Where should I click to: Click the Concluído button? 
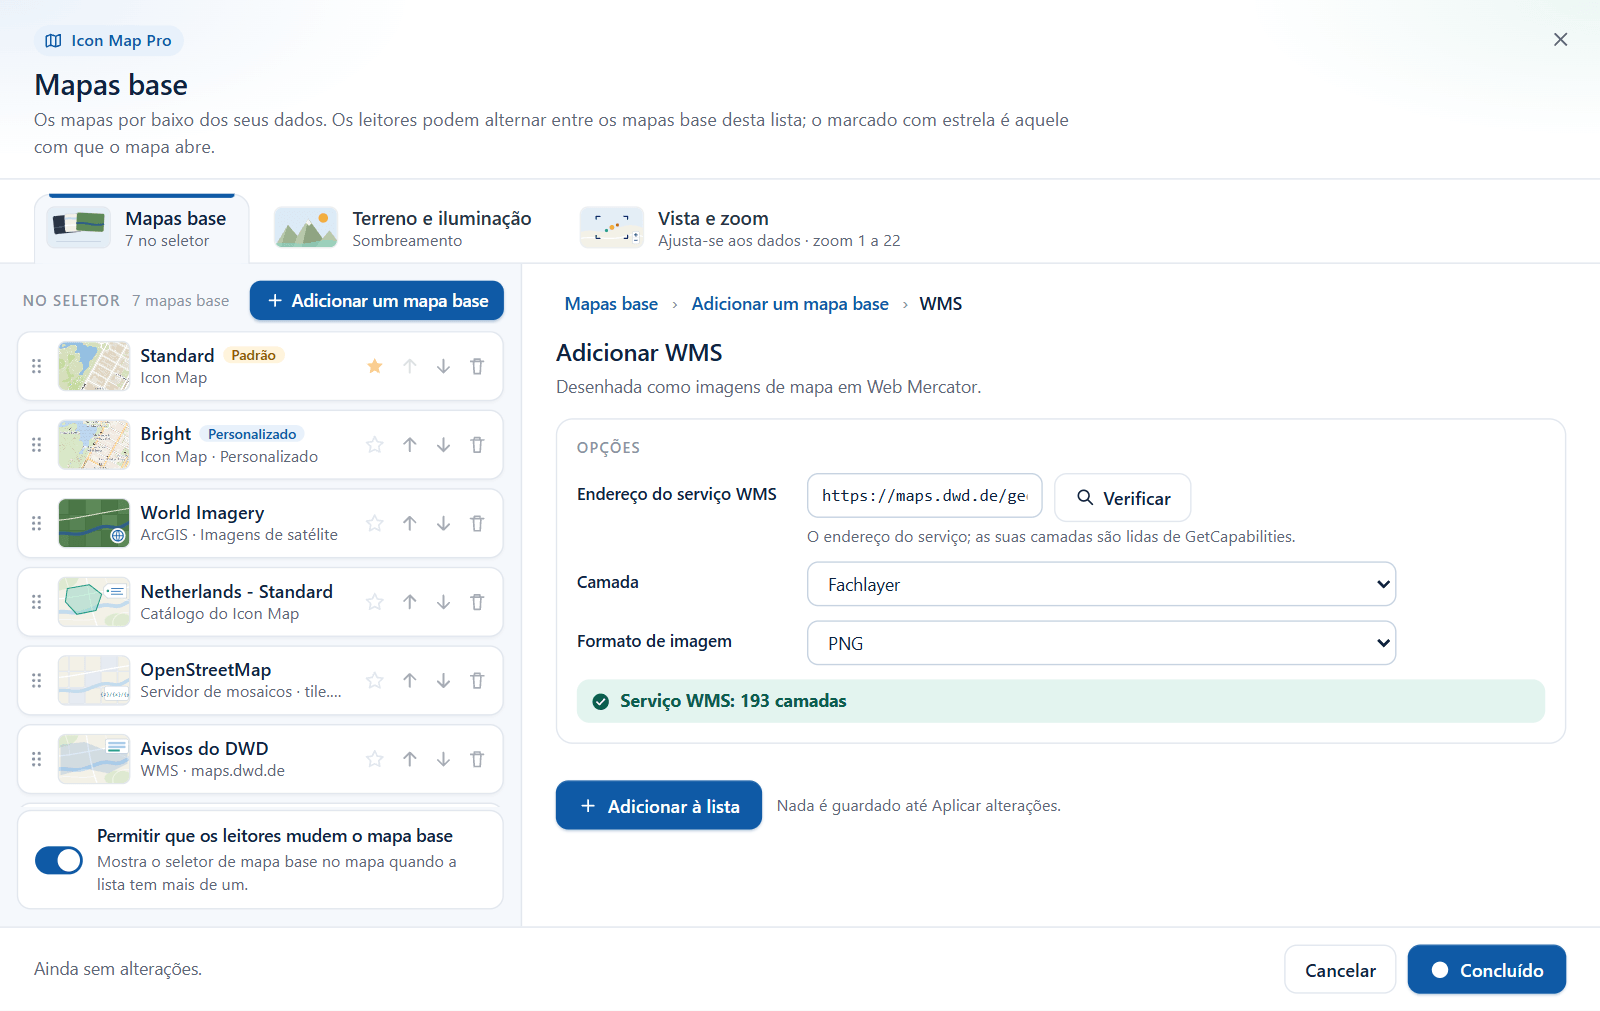[1487, 970]
